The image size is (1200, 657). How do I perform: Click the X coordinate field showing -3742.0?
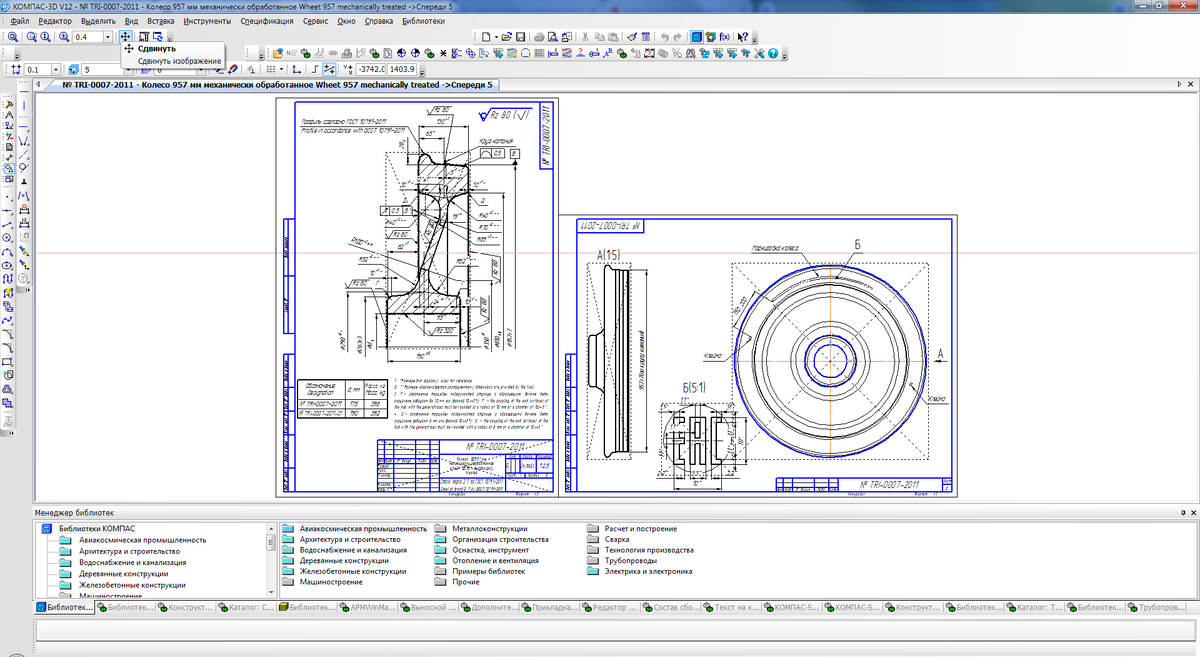370,69
